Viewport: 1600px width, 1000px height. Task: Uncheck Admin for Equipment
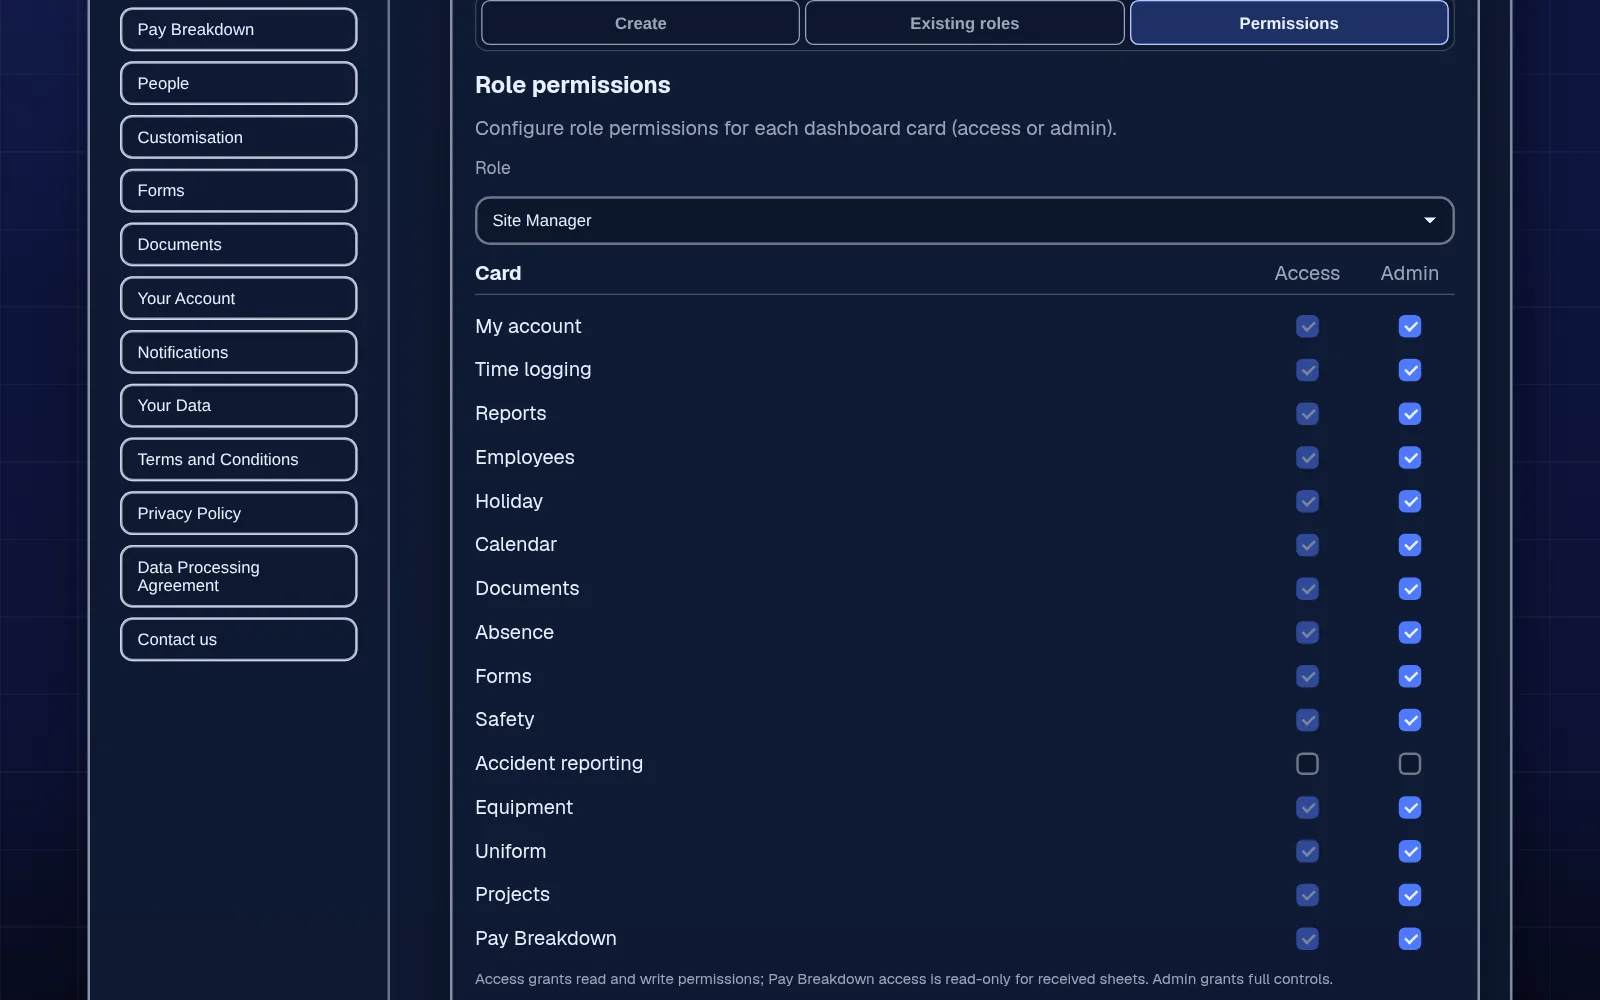[1410, 807]
